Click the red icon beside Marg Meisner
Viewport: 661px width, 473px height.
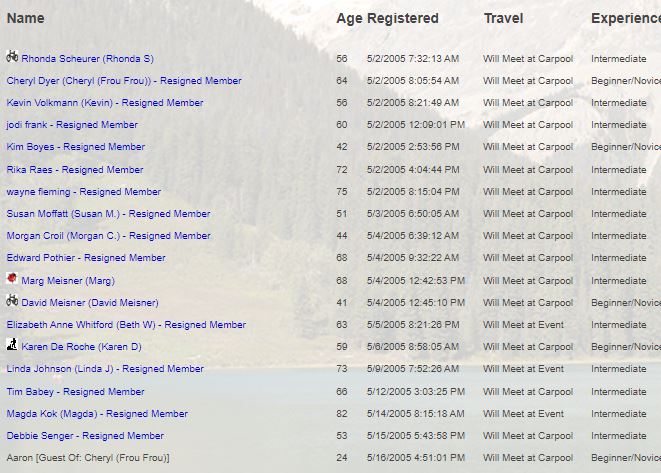(x=12, y=279)
